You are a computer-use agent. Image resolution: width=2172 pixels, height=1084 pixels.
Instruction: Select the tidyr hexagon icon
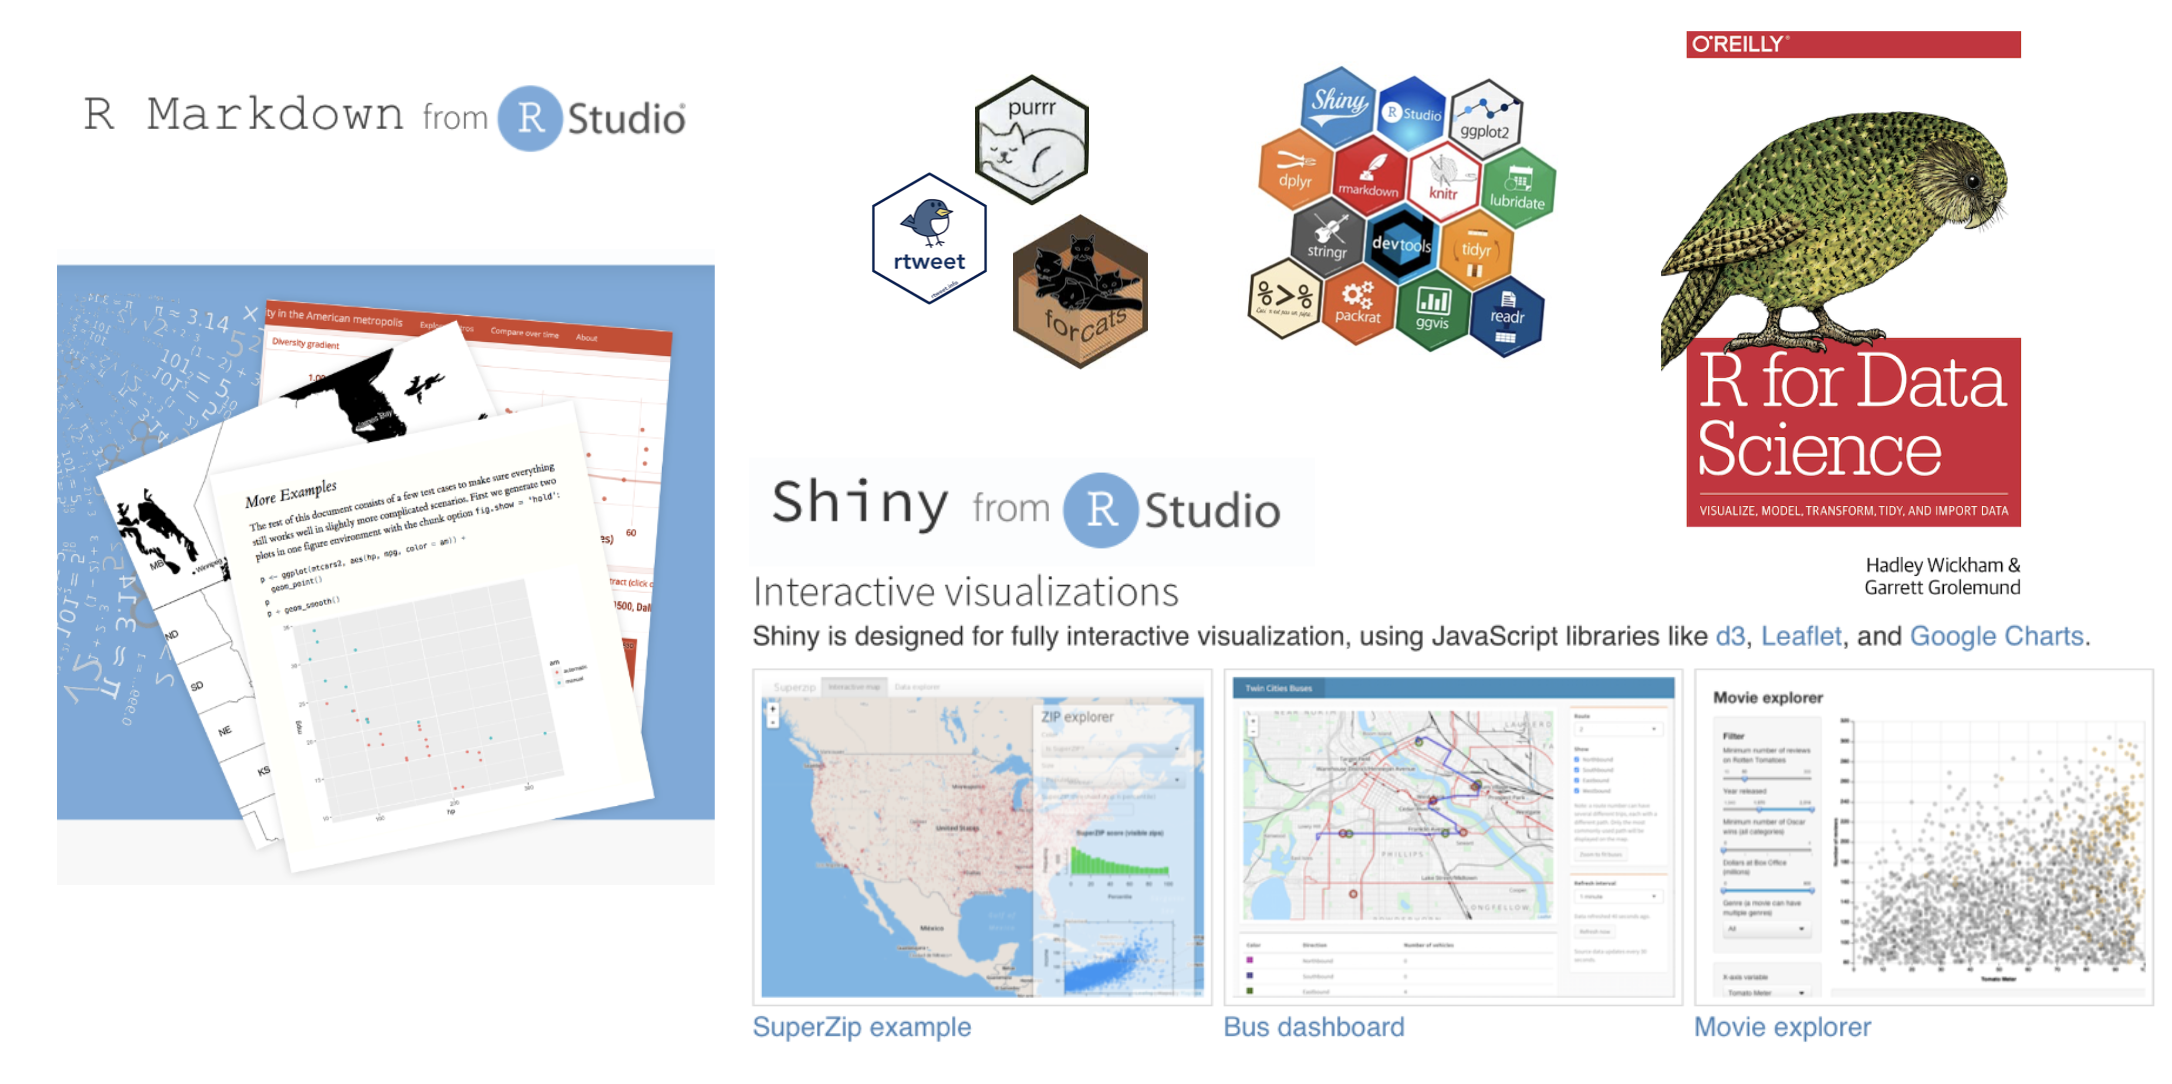[1476, 251]
